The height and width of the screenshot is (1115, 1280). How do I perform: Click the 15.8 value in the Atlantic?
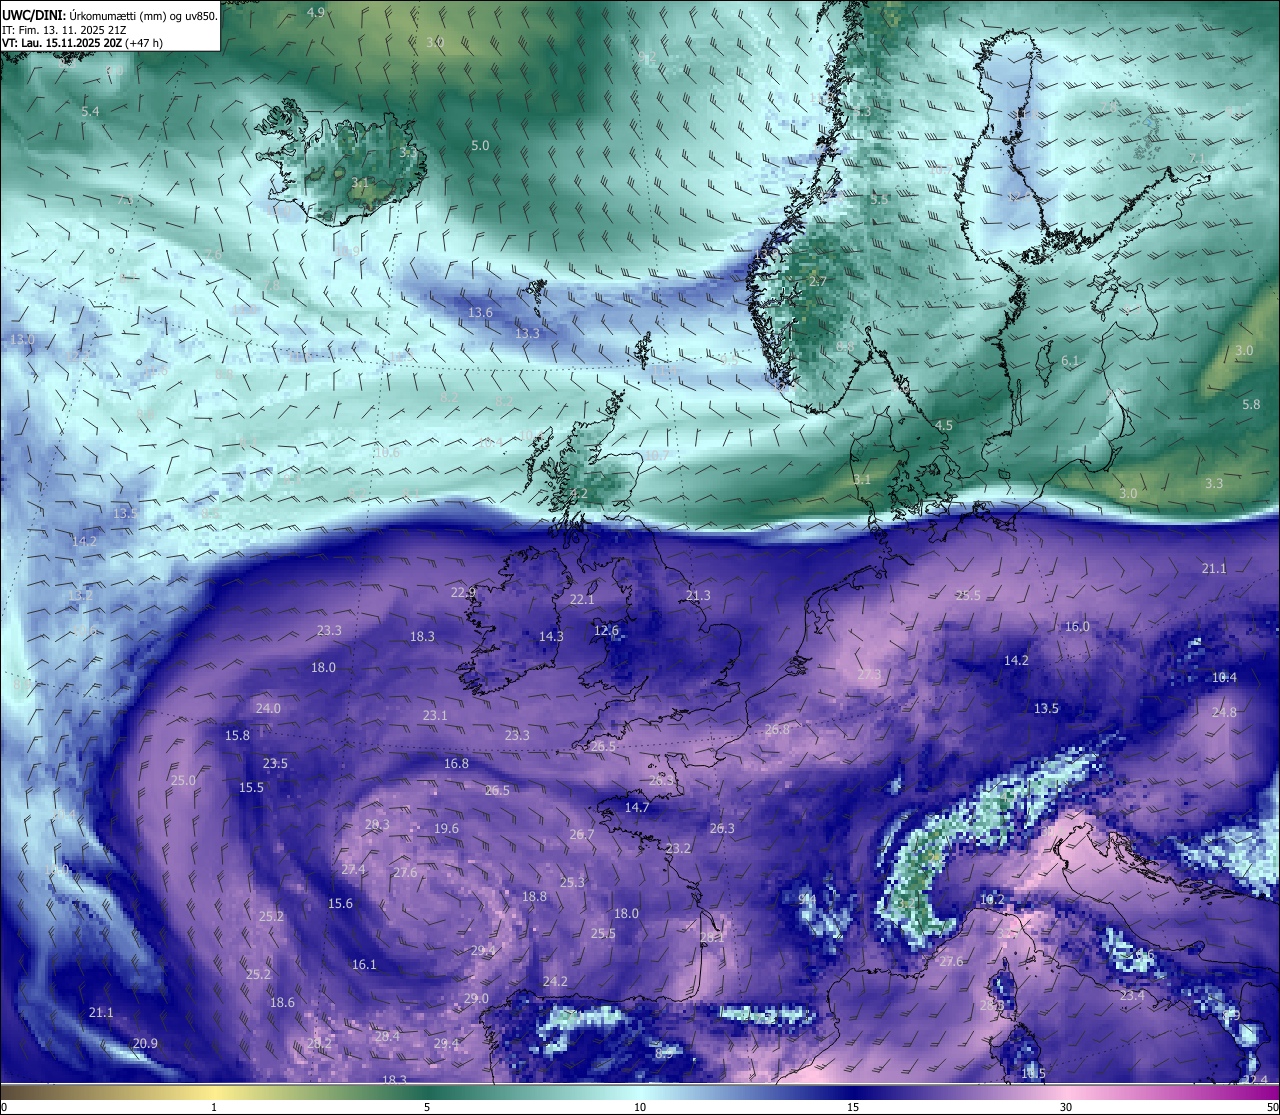237,735
